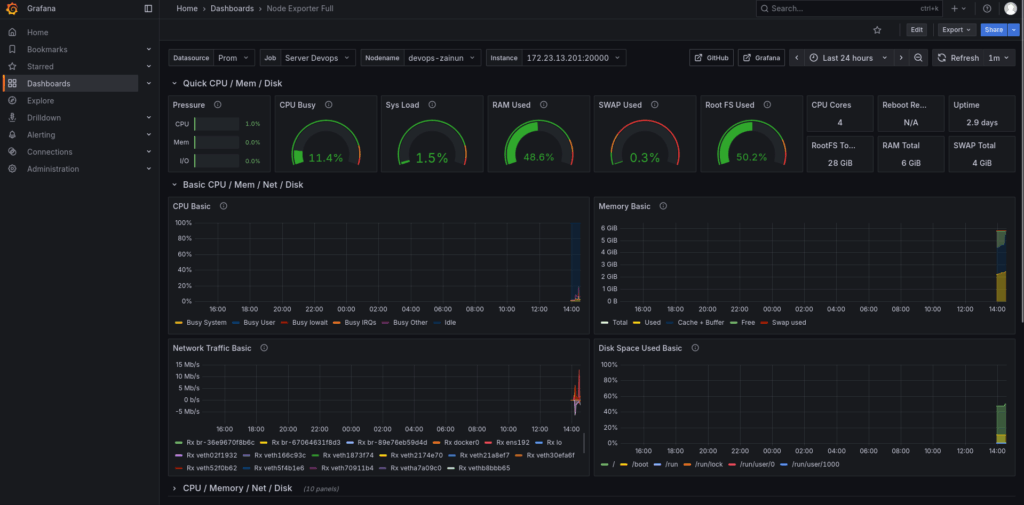Expand the CPU / Memory / Net / Disk row

[237, 488]
